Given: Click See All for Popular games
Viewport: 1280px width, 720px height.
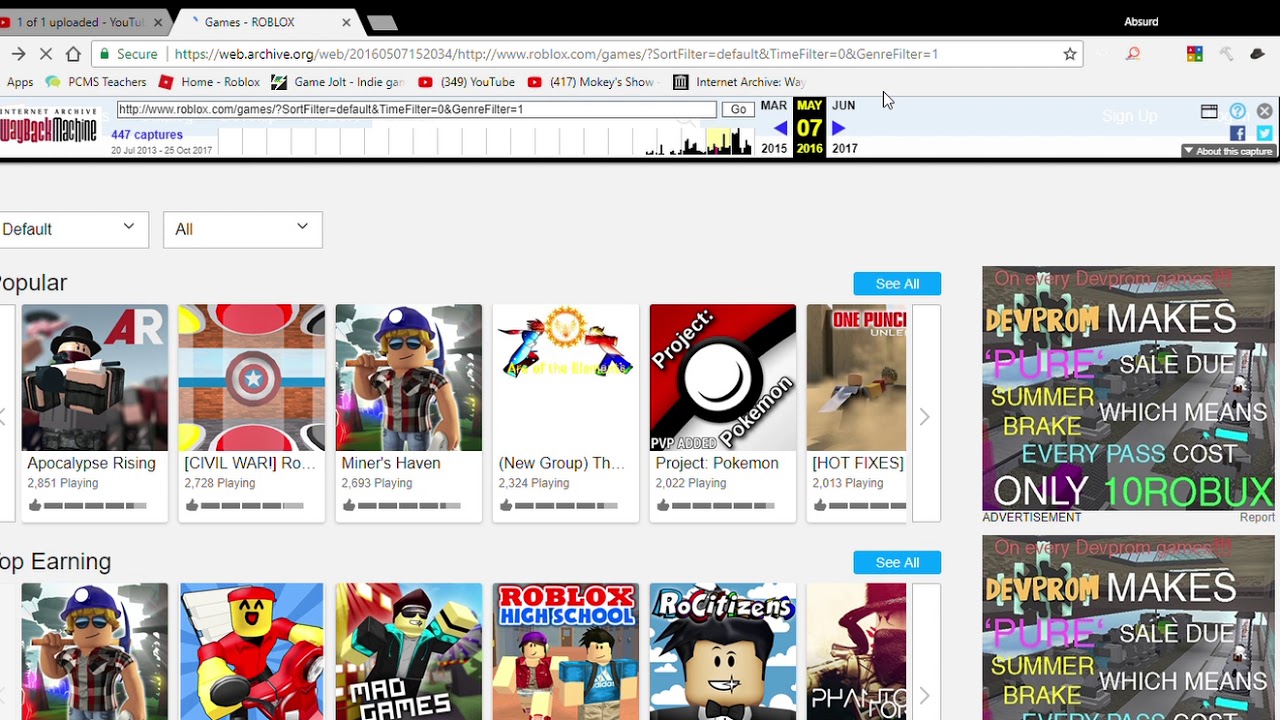Looking at the screenshot, I should click(x=897, y=284).
